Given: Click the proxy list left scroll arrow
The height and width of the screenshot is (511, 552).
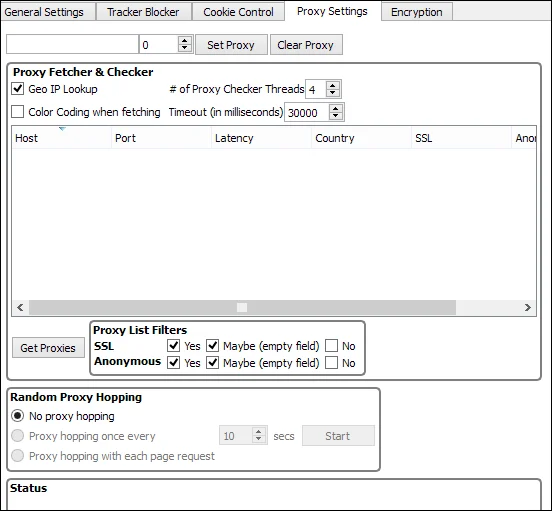Looking at the screenshot, I should pos(20,307).
